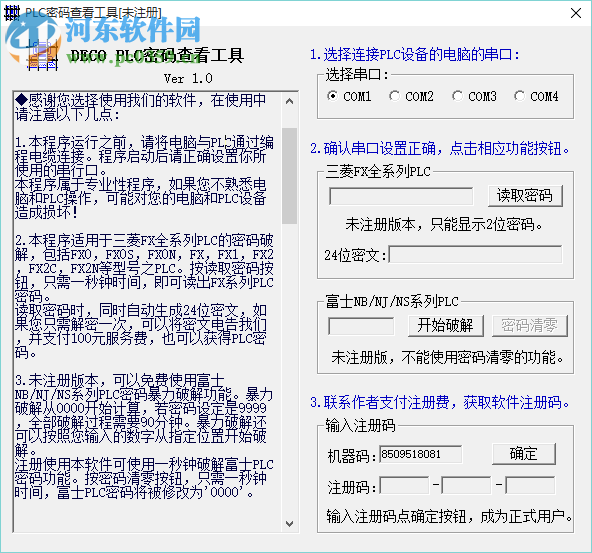Viewport: 592px width, 553px height.
Task: Click the instructions scrollbar up arrow
Action: coord(290,101)
